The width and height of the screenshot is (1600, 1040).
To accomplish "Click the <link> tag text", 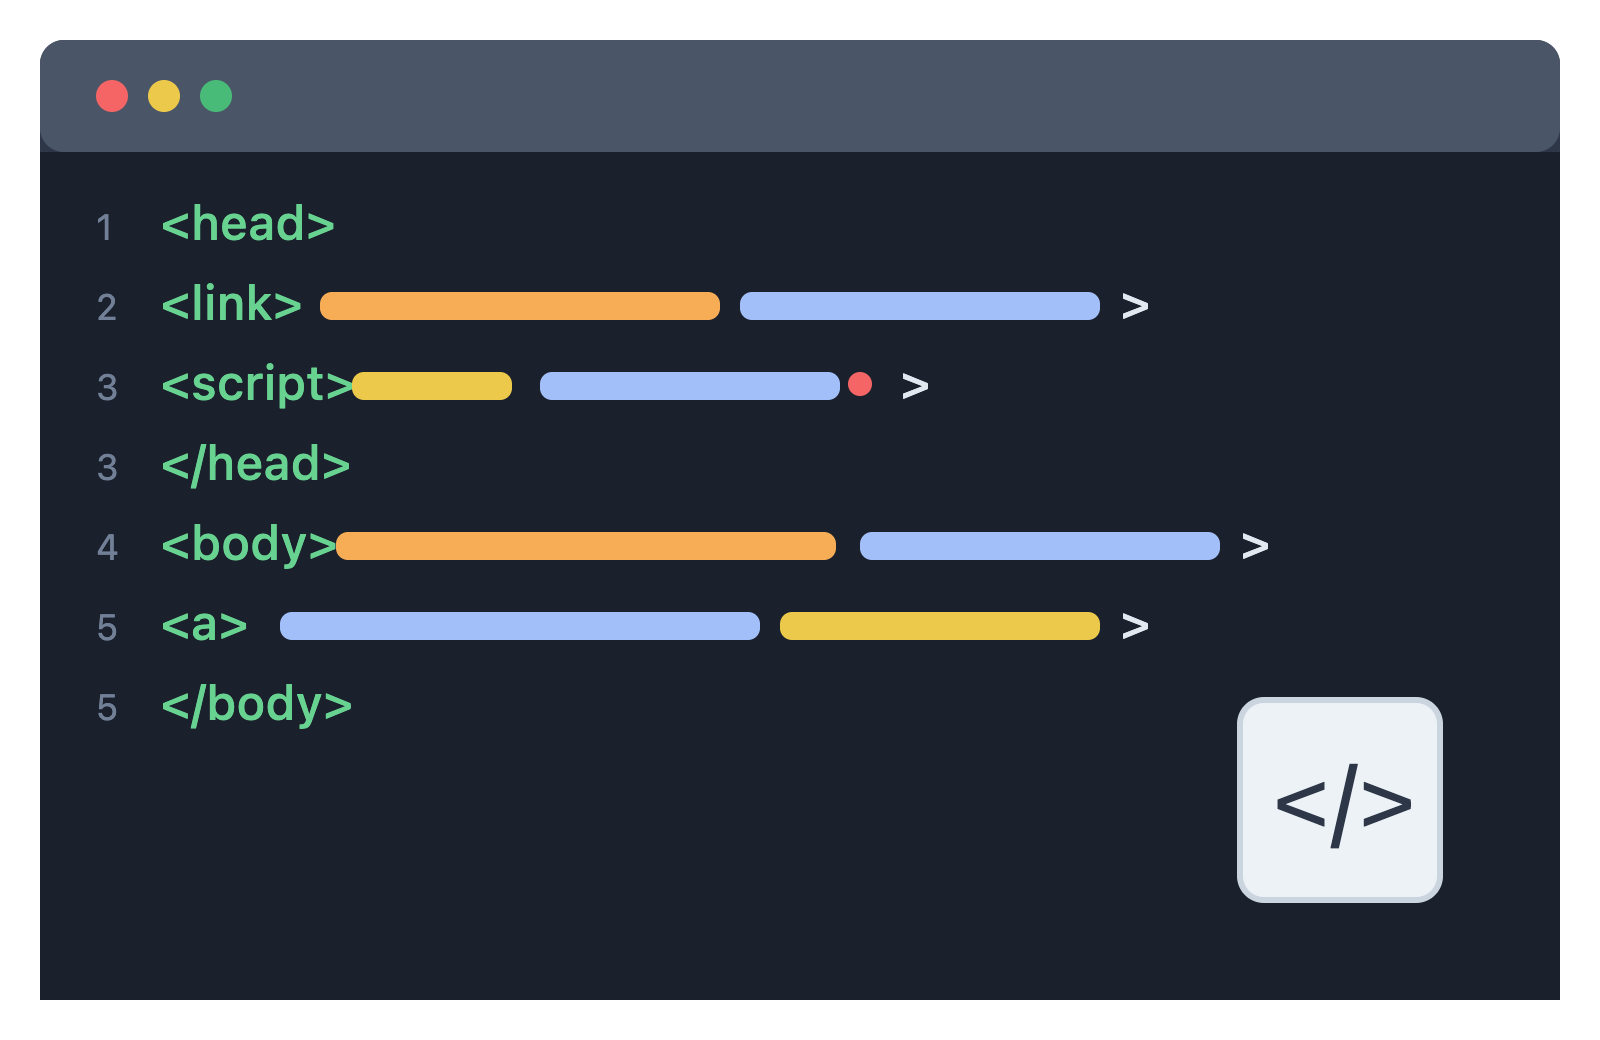I will (x=232, y=304).
